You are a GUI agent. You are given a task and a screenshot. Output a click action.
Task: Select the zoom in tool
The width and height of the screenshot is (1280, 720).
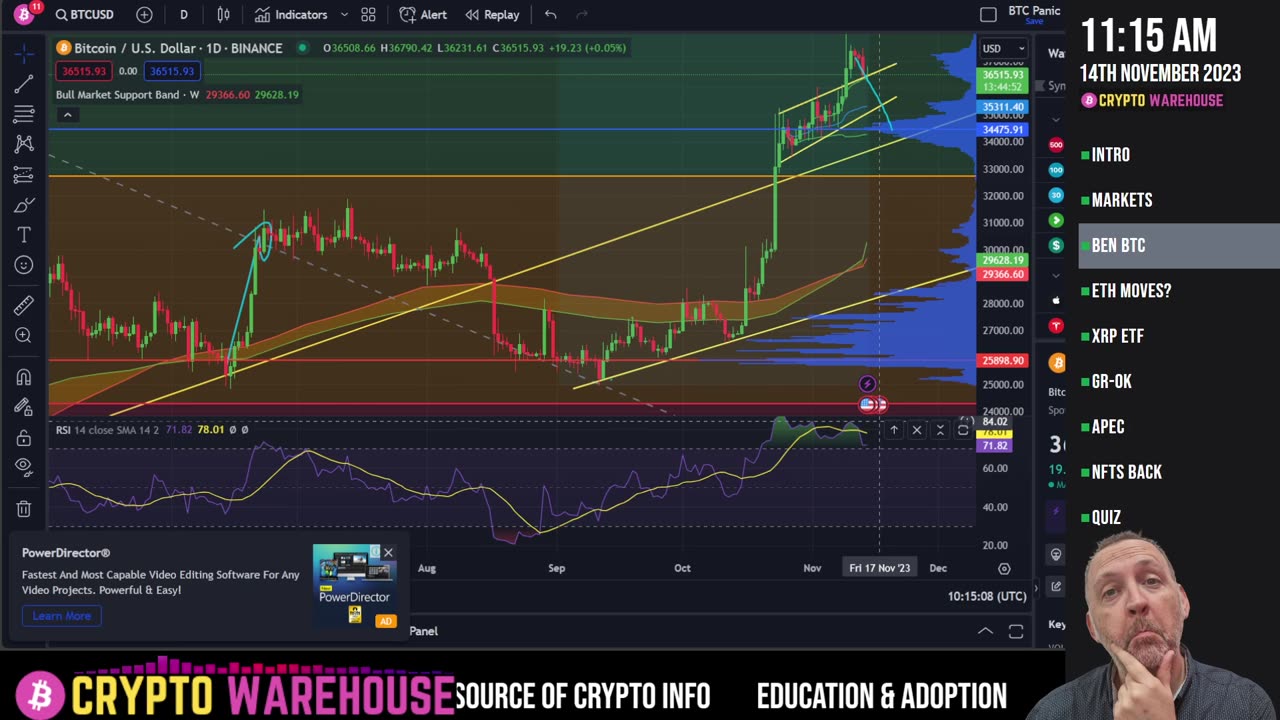coord(24,335)
